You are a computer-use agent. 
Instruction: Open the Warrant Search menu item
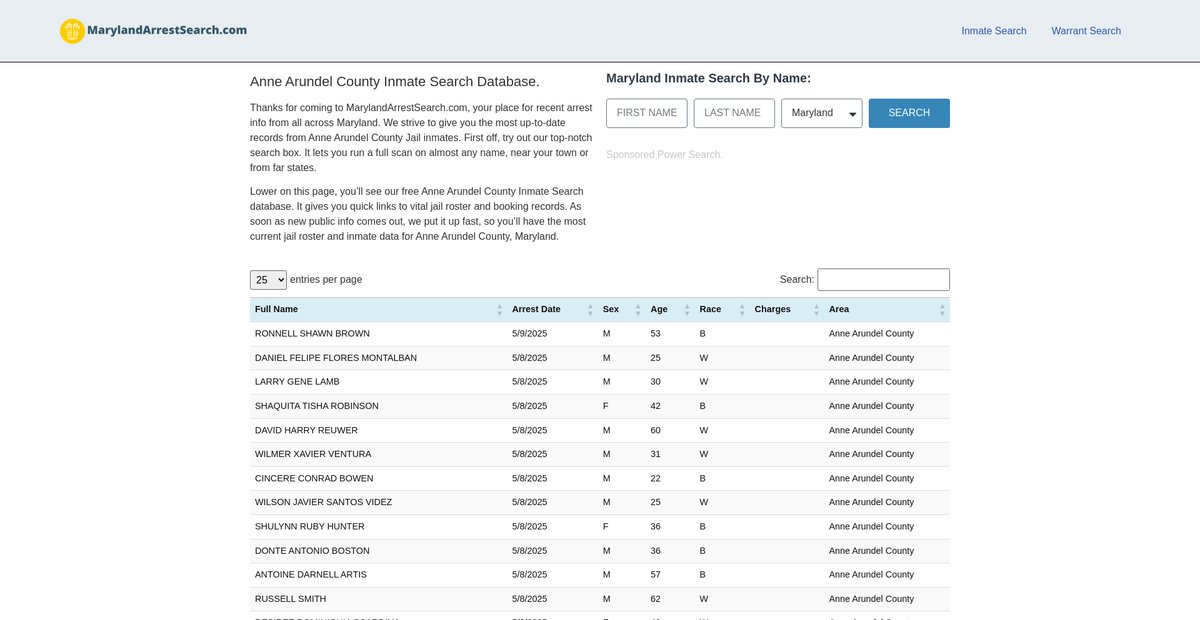(x=1085, y=31)
